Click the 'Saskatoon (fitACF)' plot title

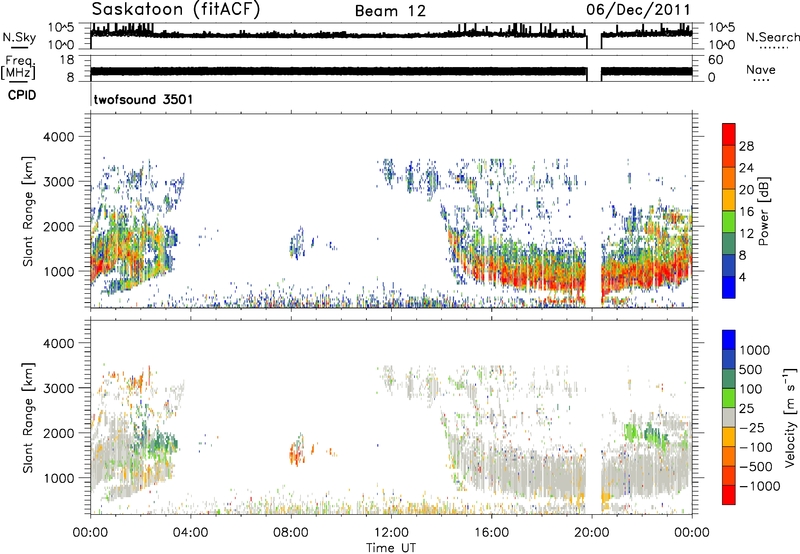(x=176, y=10)
